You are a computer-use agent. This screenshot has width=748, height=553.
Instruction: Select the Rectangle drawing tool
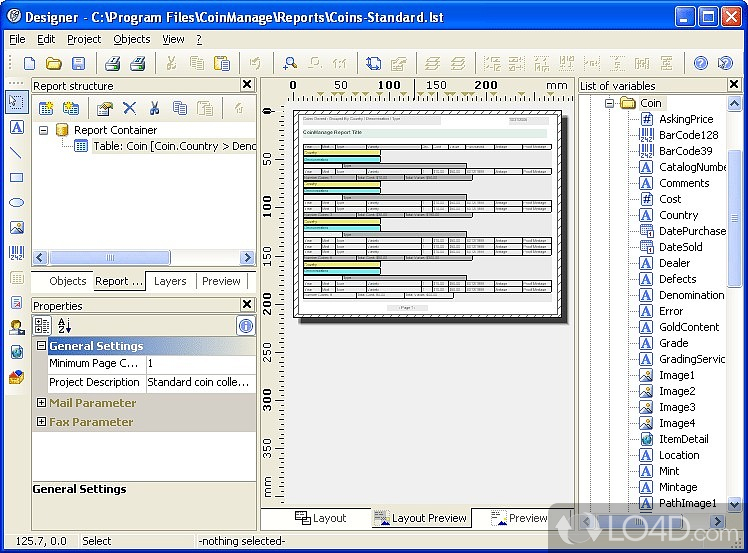16,177
